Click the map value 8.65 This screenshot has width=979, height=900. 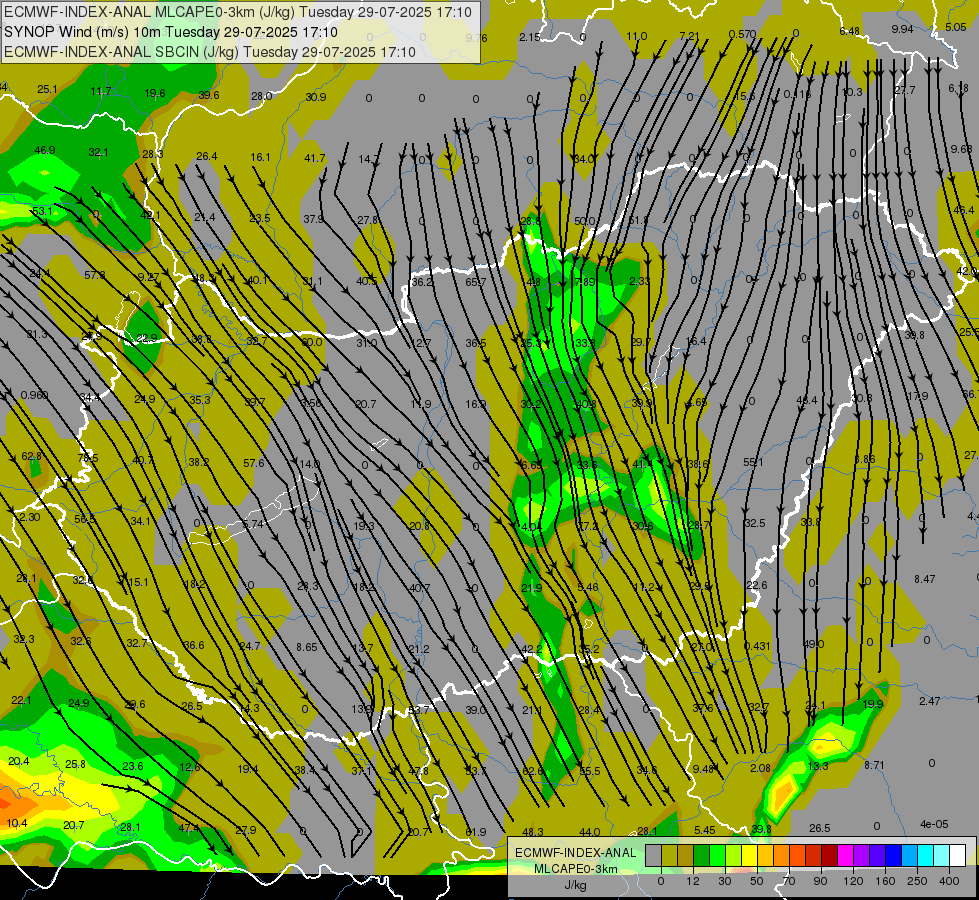(307, 647)
